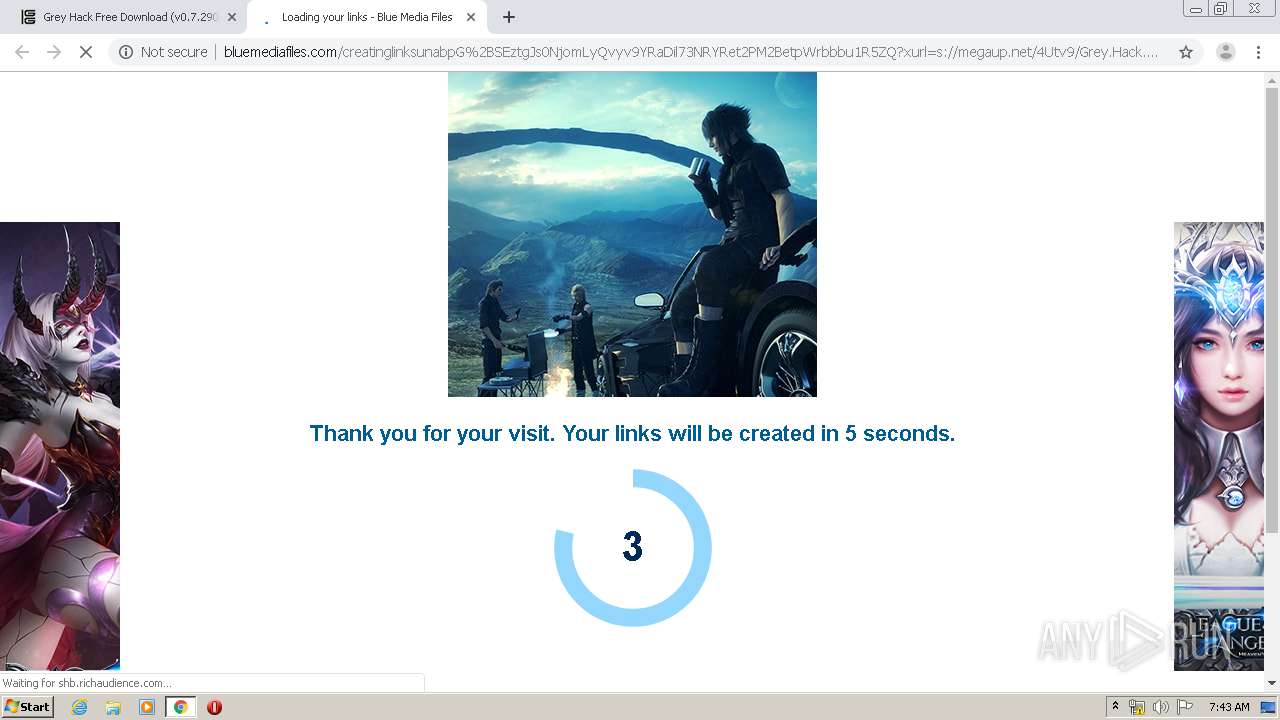The height and width of the screenshot is (720, 1280).
Task: Open a new browser tab
Action: click(x=509, y=17)
